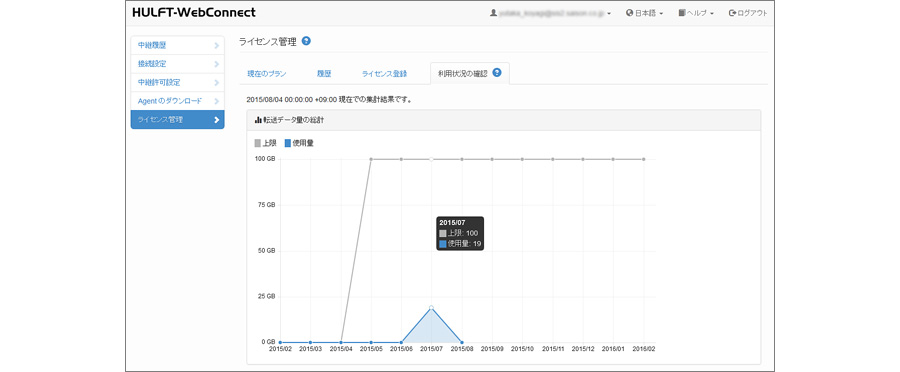Click chevron on Agentのダウンロード sidebar row
Screen dimensions: 900x372
(x=216, y=101)
